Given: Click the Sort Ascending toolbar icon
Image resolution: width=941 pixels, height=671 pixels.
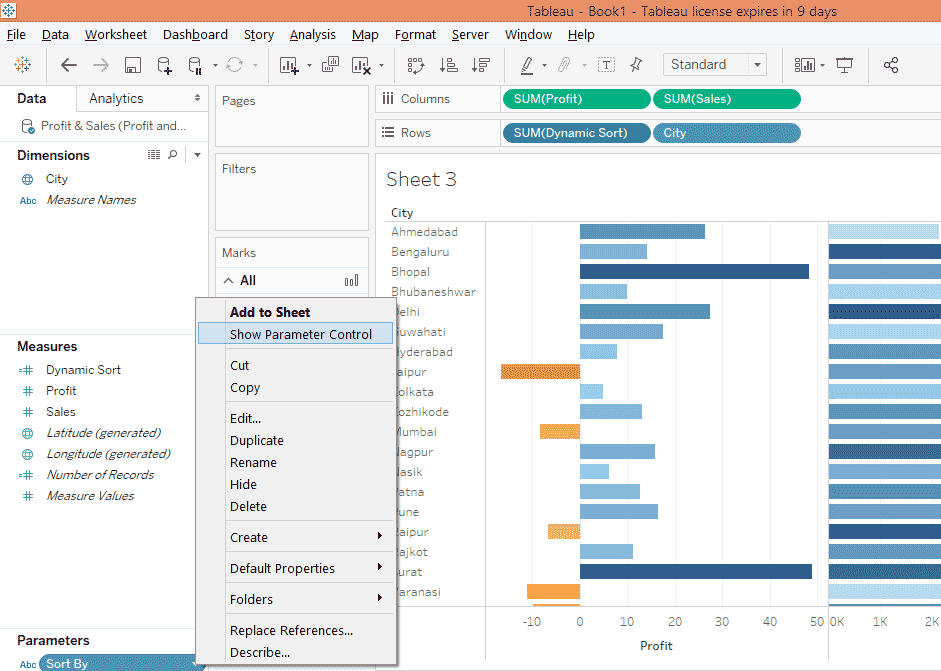Looking at the screenshot, I should click(x=448, y=65).
